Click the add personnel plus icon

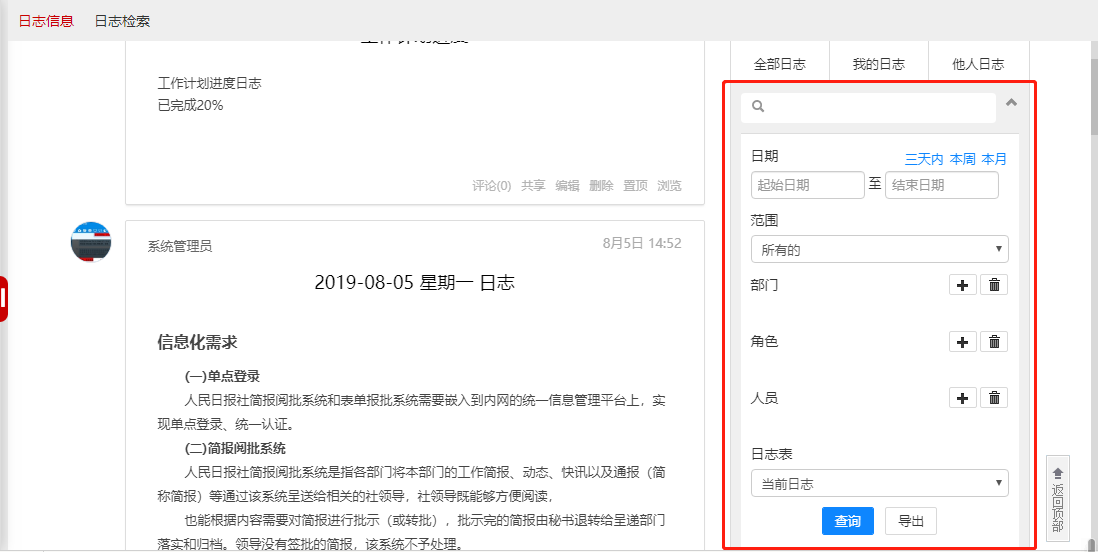[962, 398]
